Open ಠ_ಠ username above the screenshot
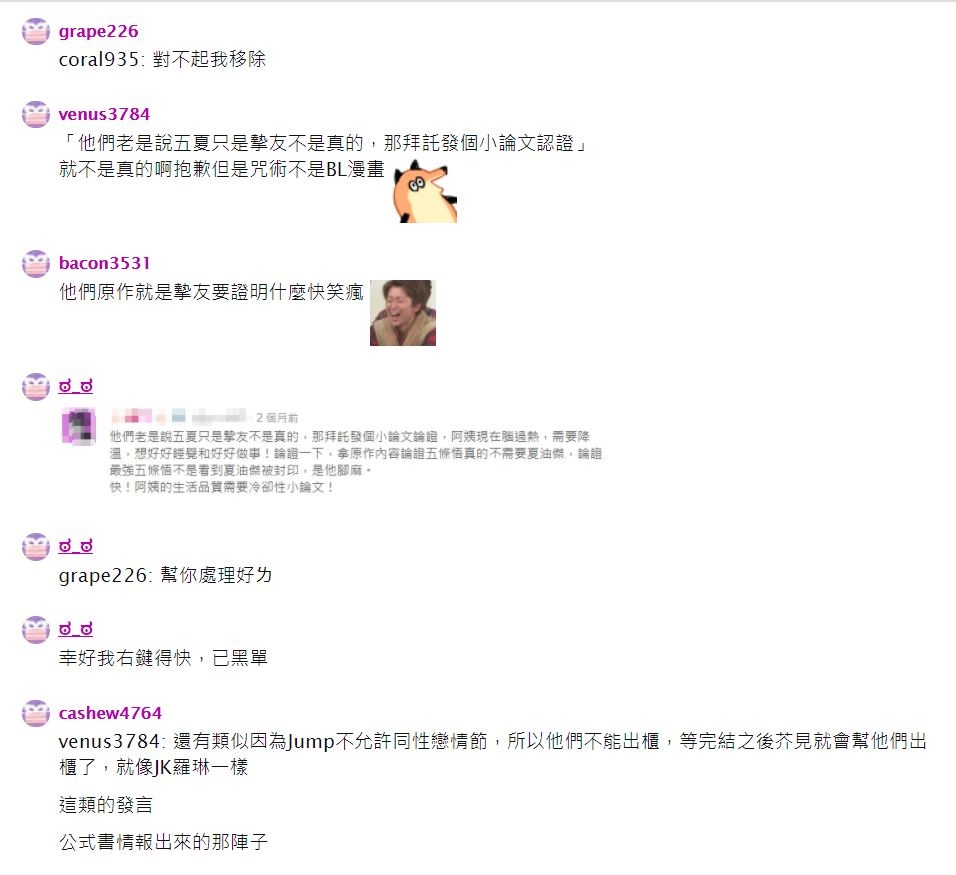This screenshot has height=875, width=956. point(76,386)
